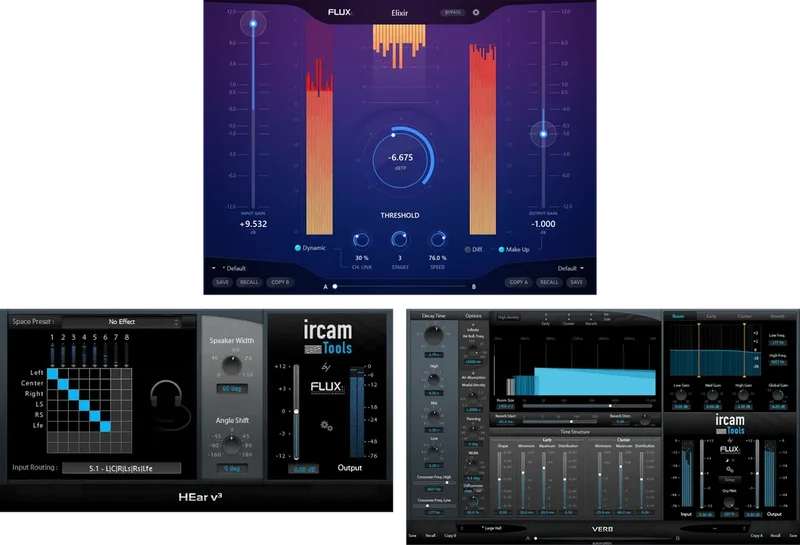800x545 pixels.
Task: Click Elixir CH. LINK knob
Action: (361, 239)
